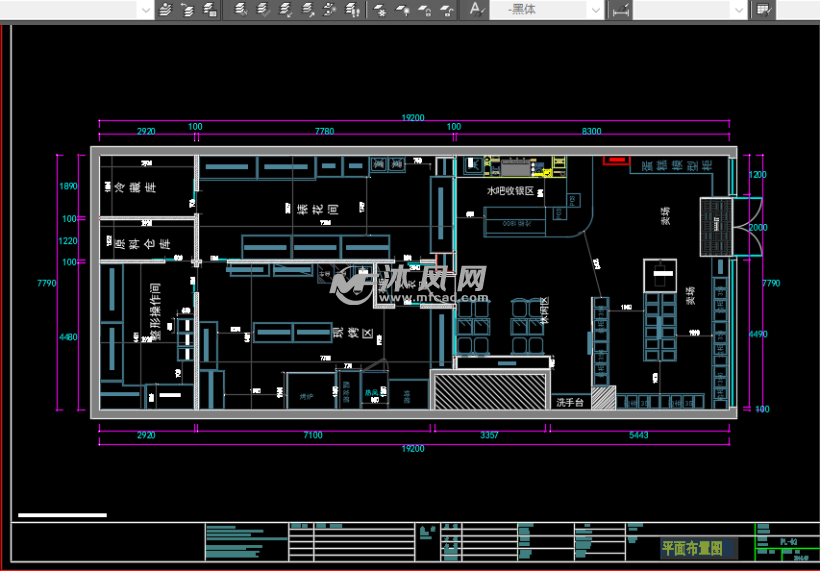The width and height of the screenshot is (820, 571).
Task: Click the empty dimension style combo box
Action: click(x=690, y=10)
